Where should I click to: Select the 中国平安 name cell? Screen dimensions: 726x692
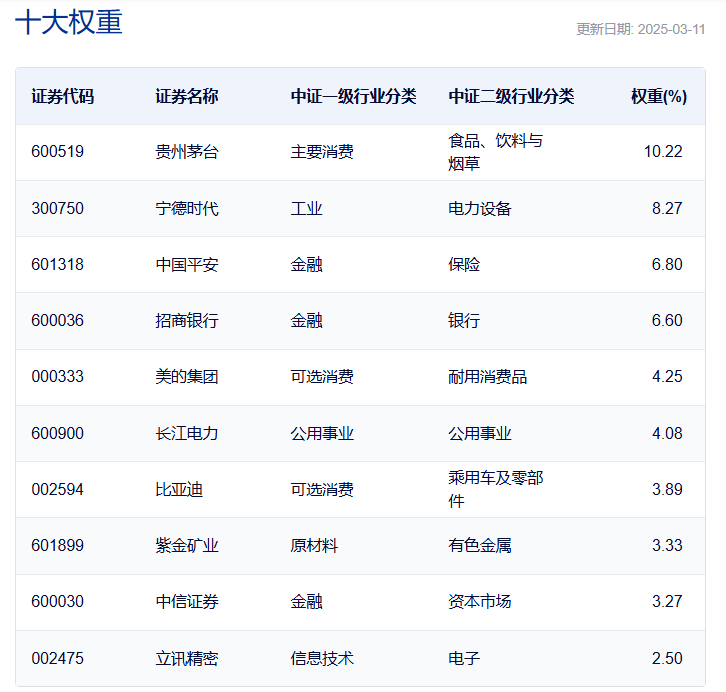pyautogui.click(x=187, y=264)
